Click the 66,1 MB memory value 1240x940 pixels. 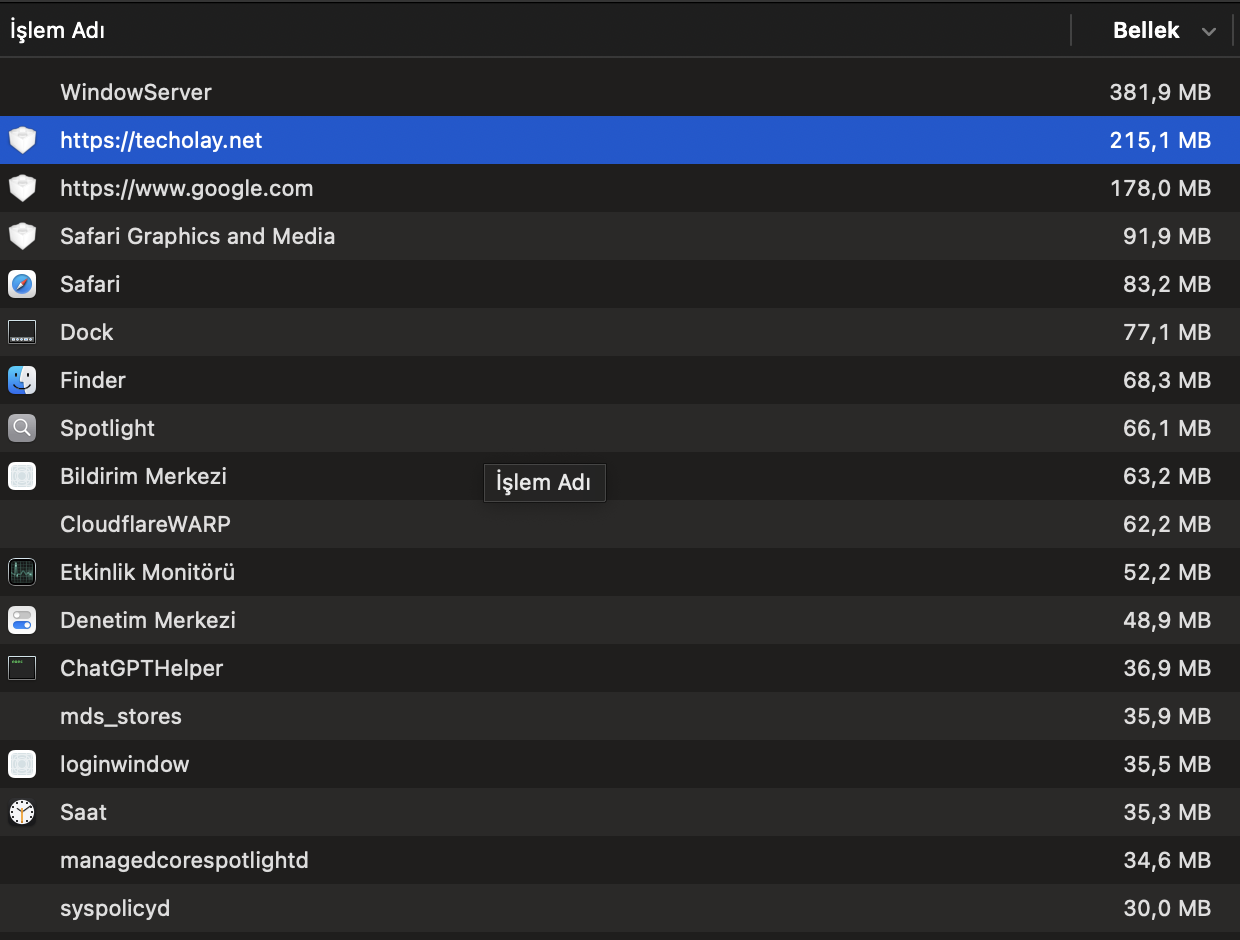pyautogui.click(x=1167, y=428)
